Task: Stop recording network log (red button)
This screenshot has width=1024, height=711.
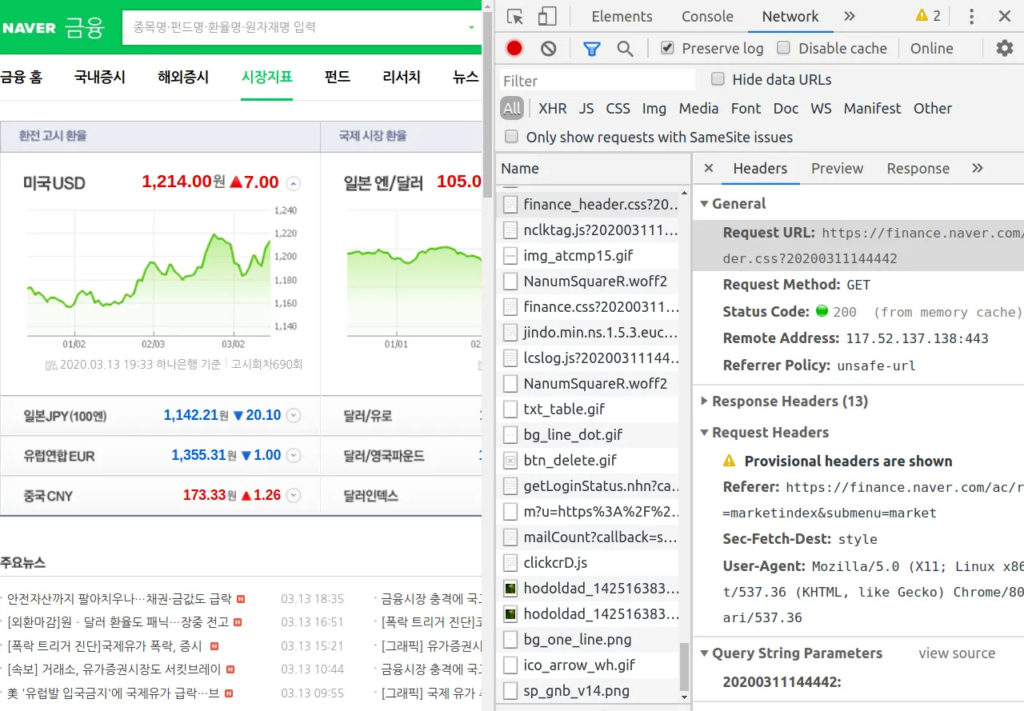Action: (x=514, y=48)
